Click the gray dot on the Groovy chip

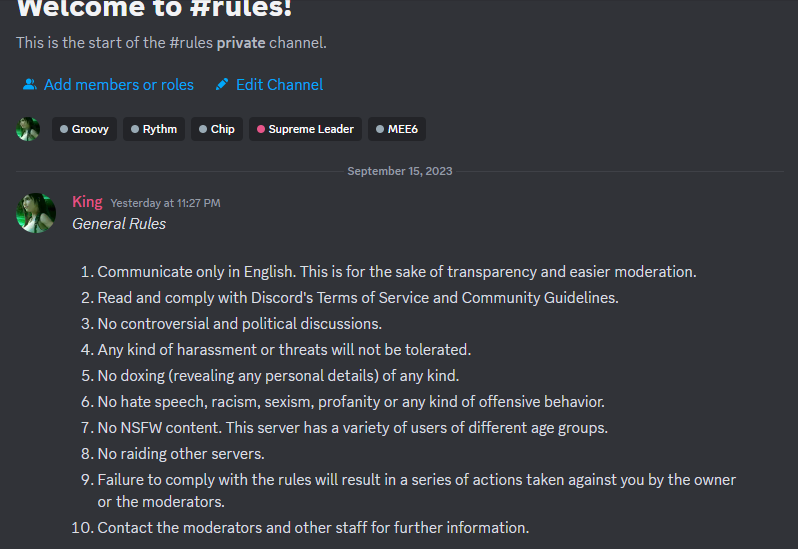(64, 129)
